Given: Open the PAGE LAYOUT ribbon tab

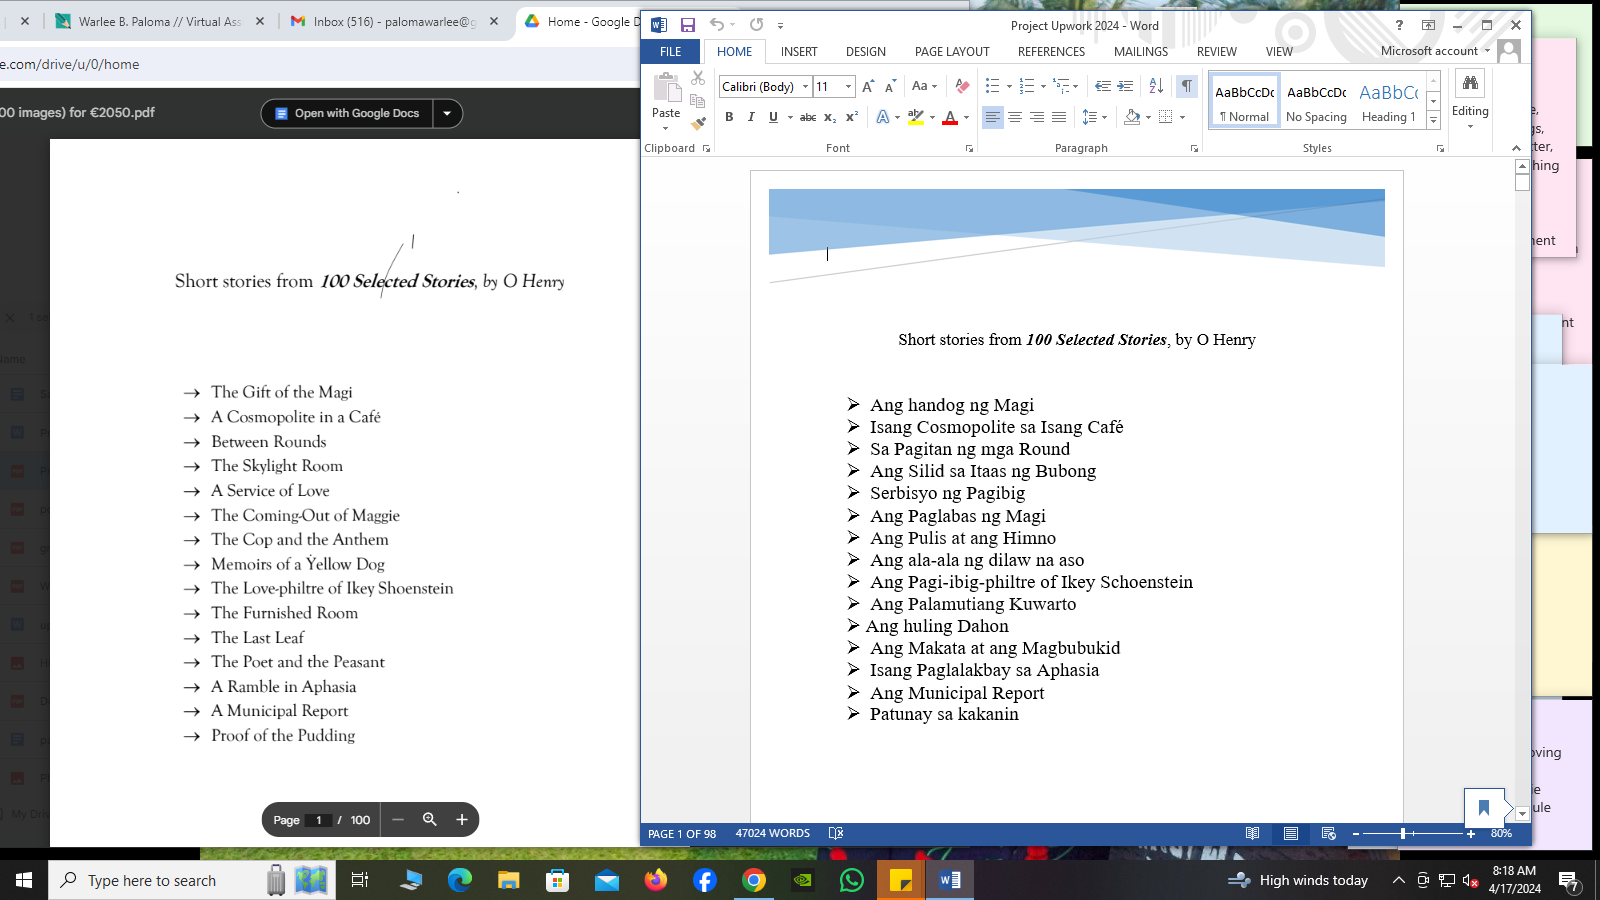Looking at the screenshot, I should click(952, 52).
